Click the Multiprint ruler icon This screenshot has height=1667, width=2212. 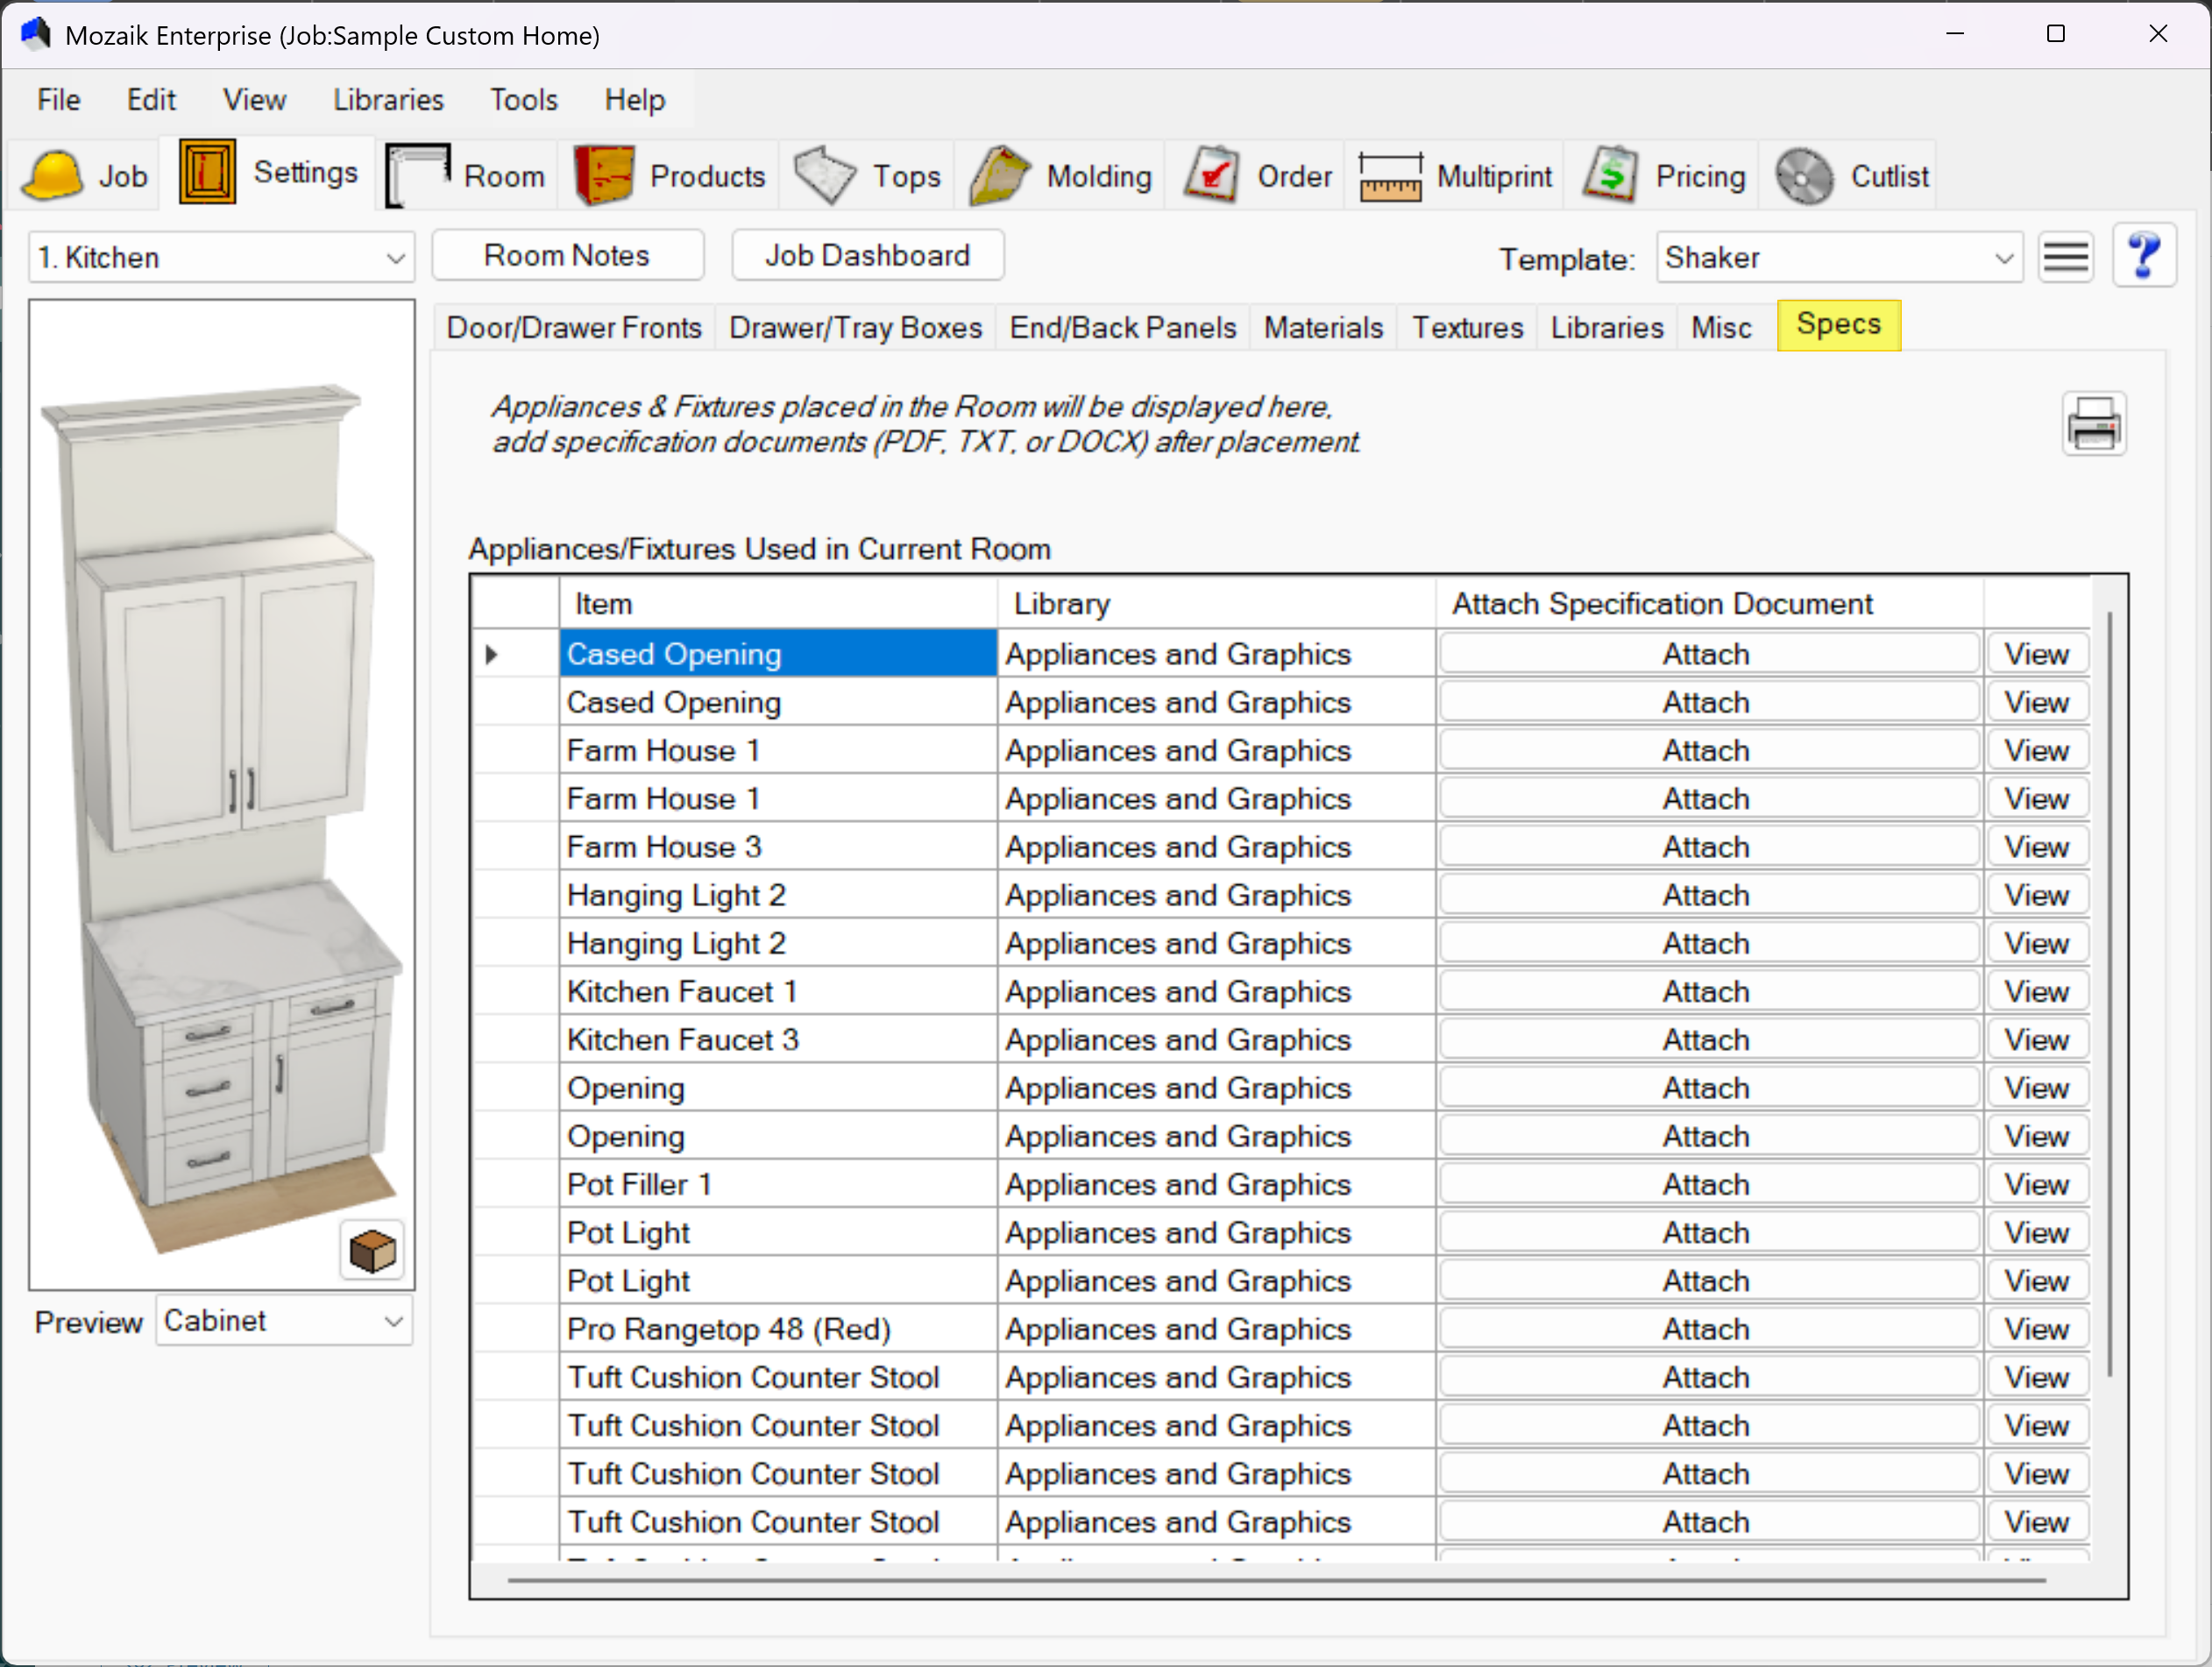(1390, 176)
